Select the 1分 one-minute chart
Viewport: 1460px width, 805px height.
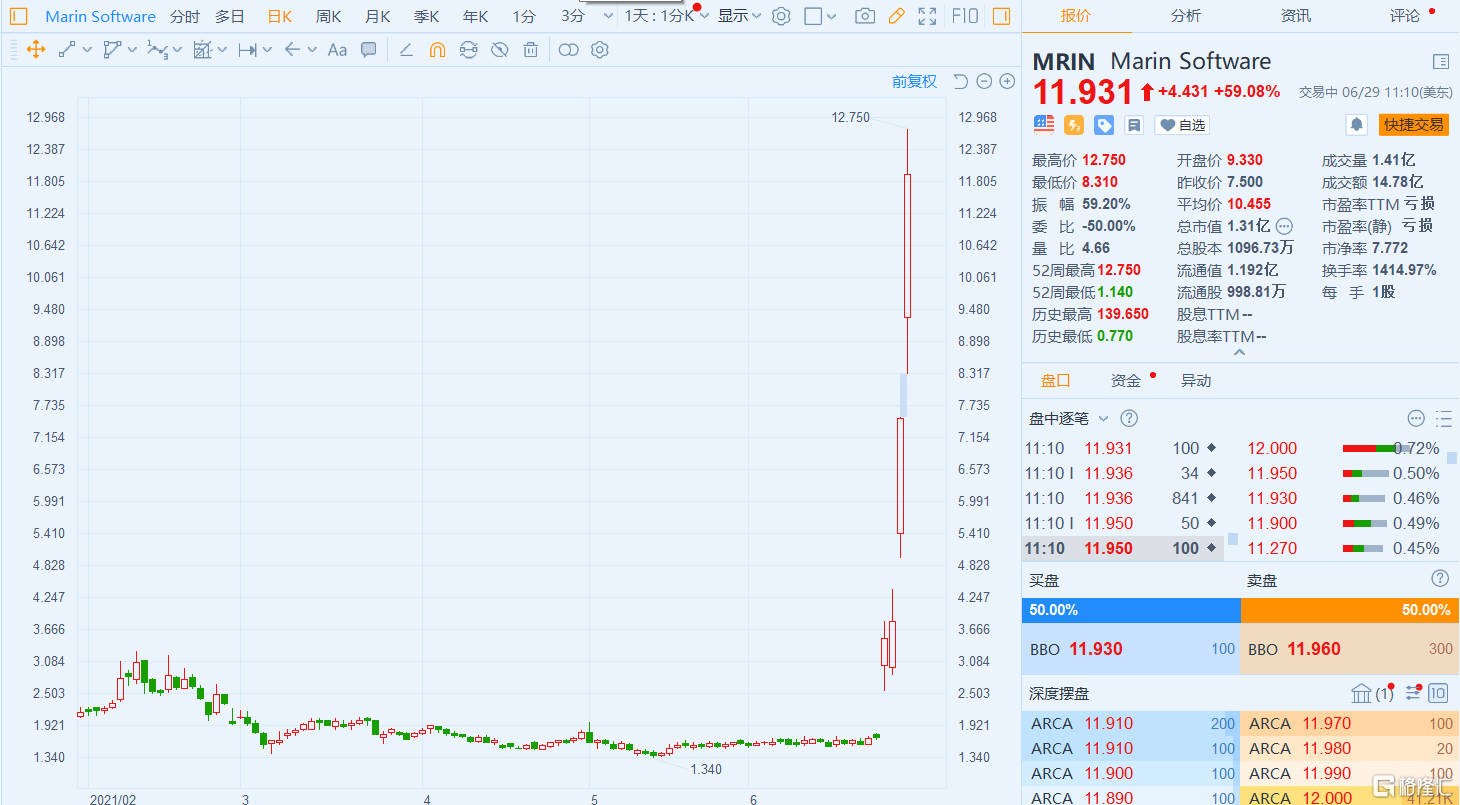click(x=524, y=16)
